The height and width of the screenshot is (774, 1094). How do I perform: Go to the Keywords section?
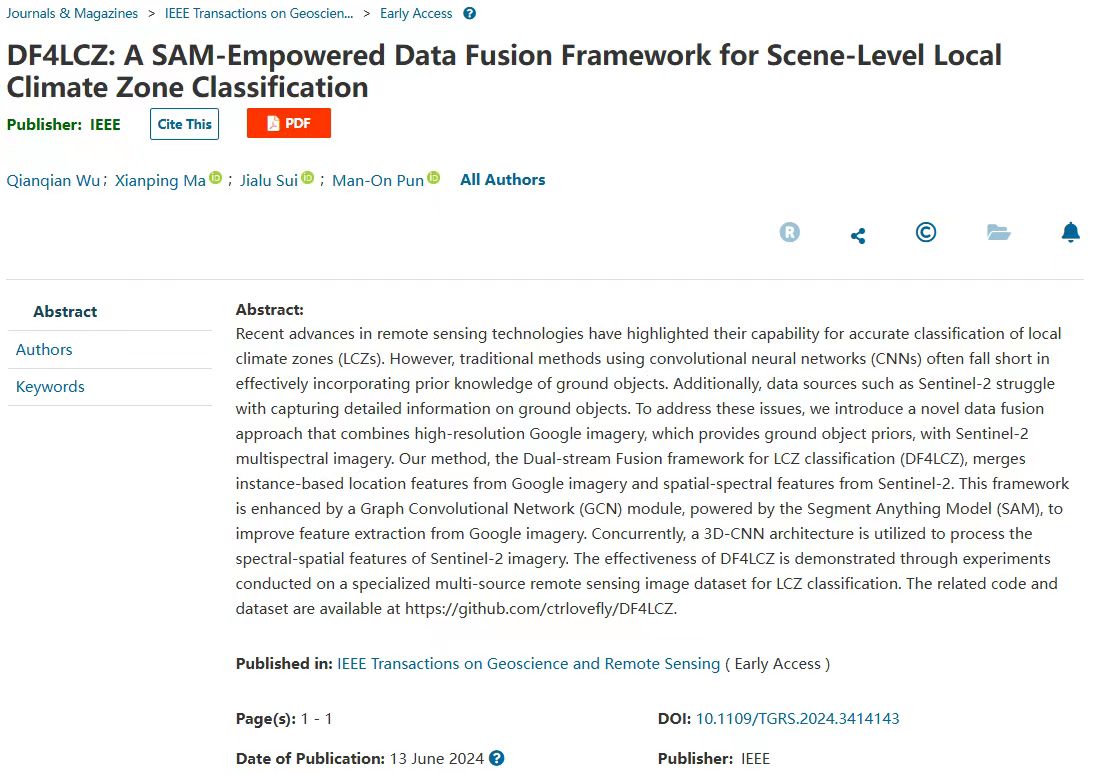click(50, 387)
